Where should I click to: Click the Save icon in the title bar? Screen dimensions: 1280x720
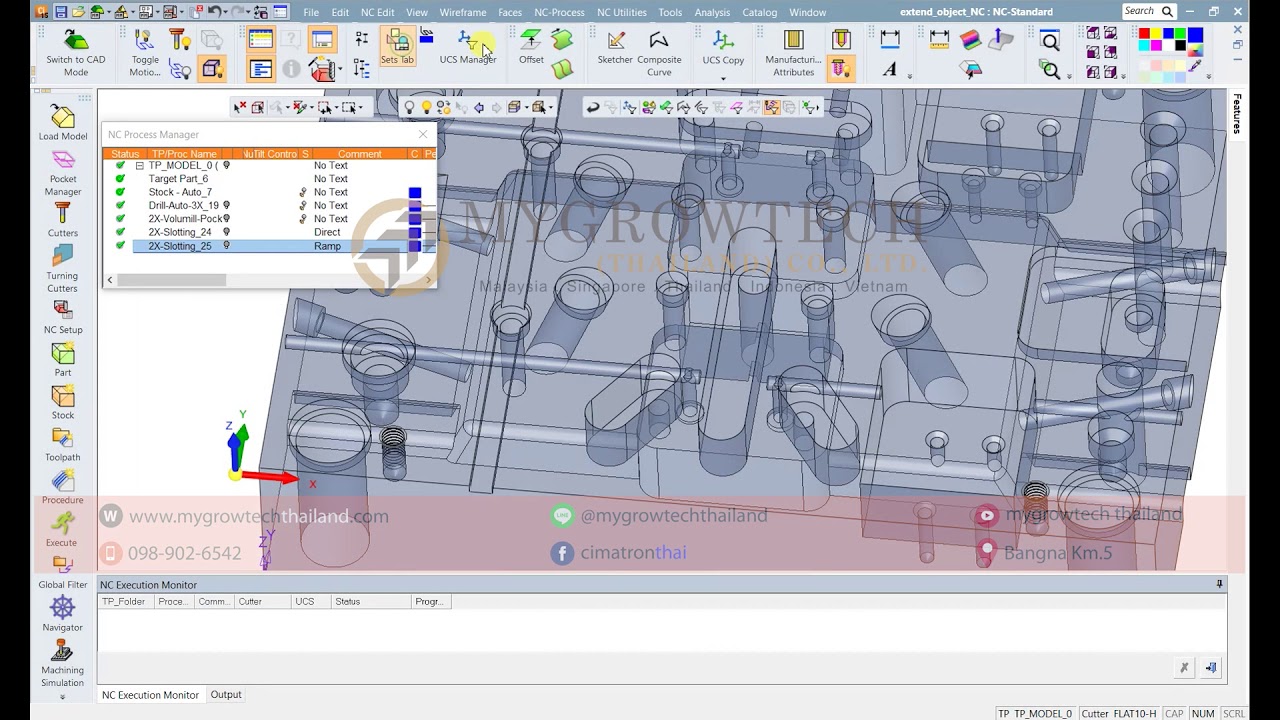61,12
